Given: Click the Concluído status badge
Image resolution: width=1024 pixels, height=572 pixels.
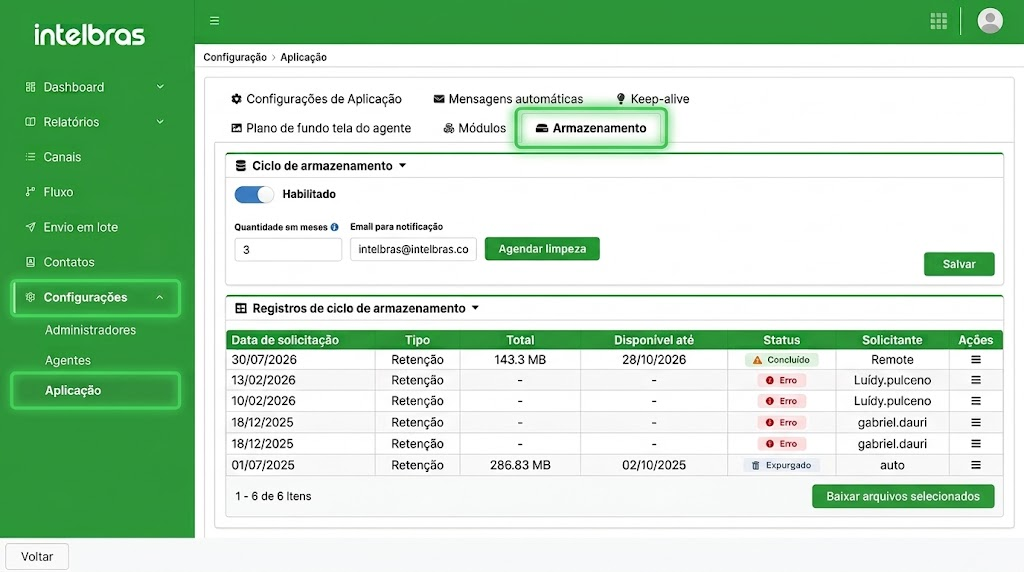Looking at the screenshot, I should 781,360.
